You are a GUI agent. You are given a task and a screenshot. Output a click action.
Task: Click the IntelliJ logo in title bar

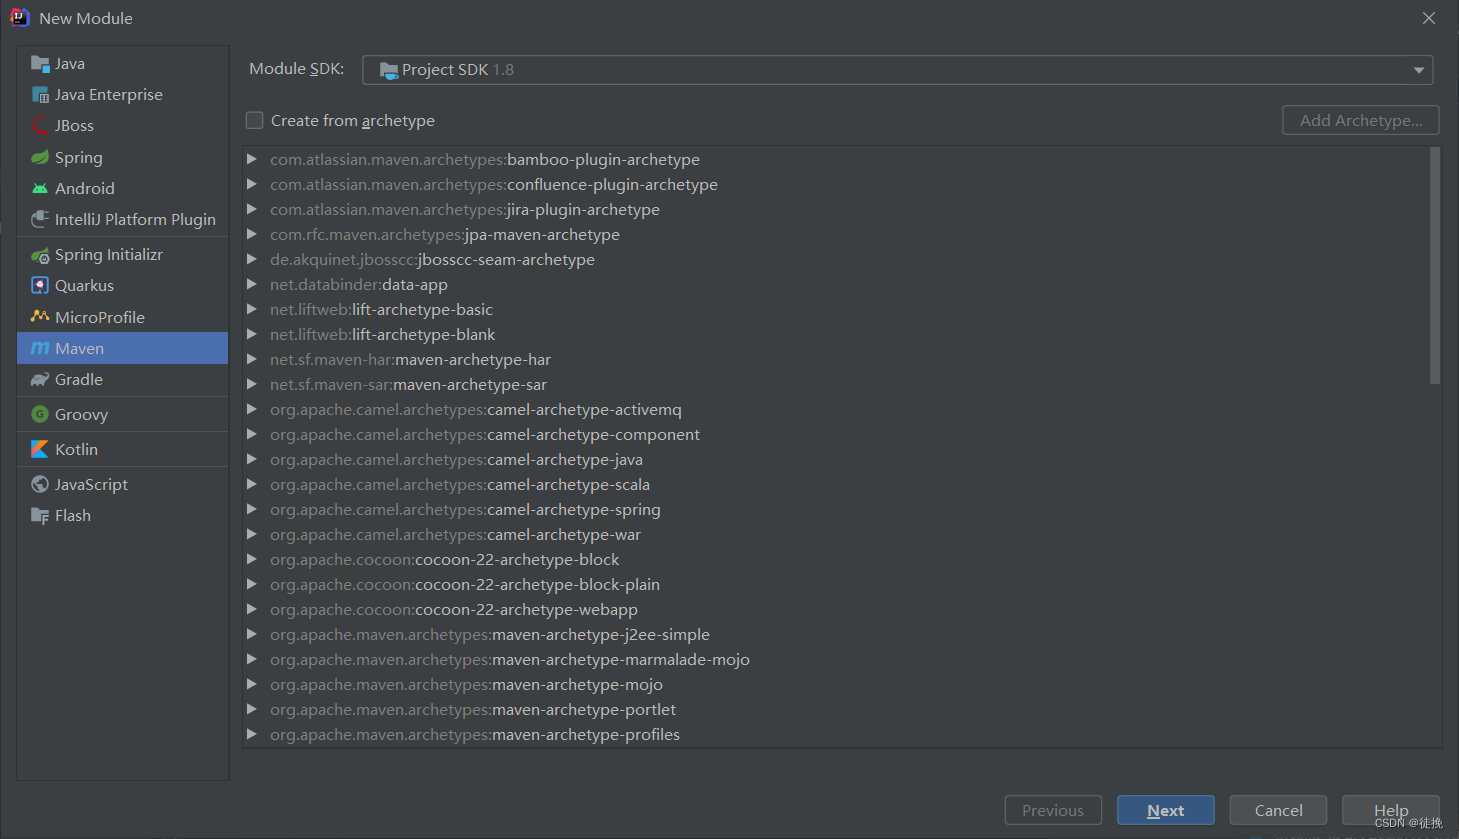coord(19,18)
